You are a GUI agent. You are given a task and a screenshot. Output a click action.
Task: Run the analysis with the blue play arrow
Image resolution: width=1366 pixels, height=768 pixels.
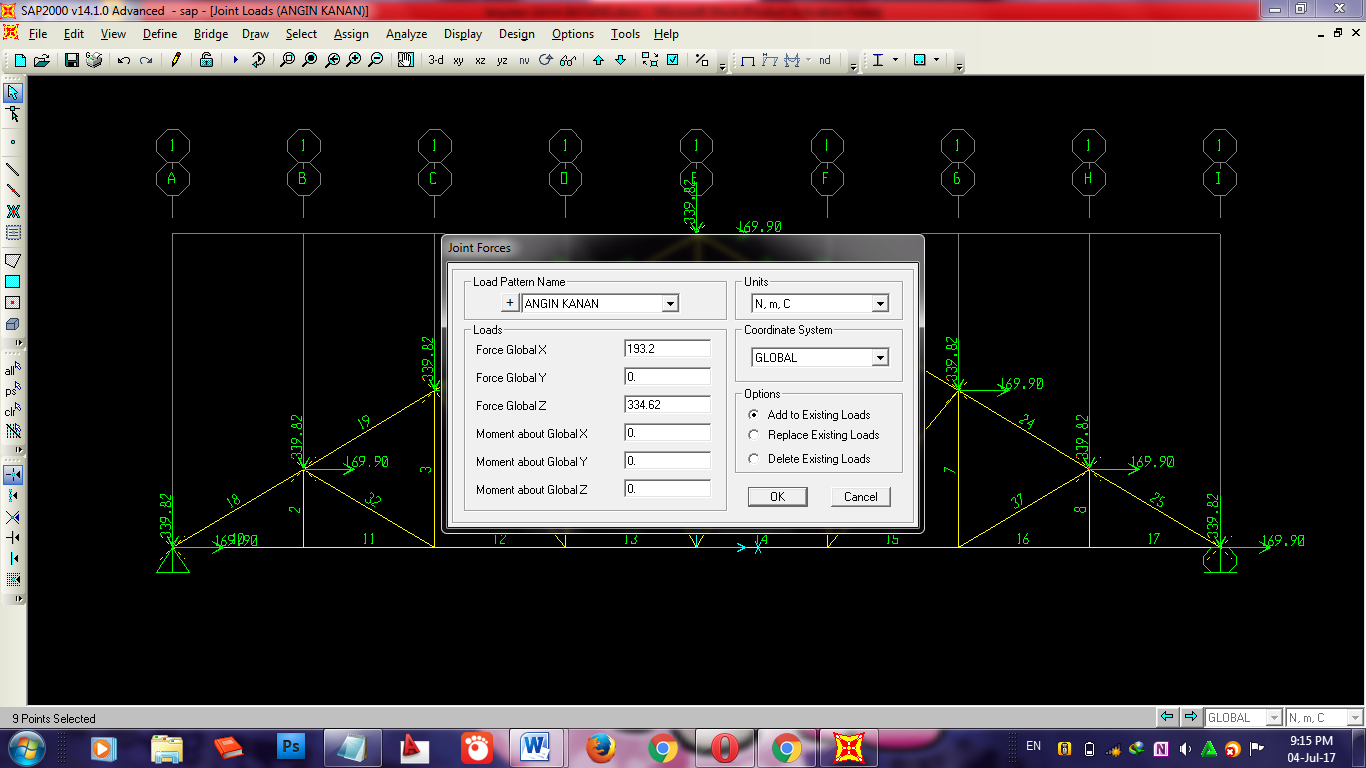click(x=236, y=60)
